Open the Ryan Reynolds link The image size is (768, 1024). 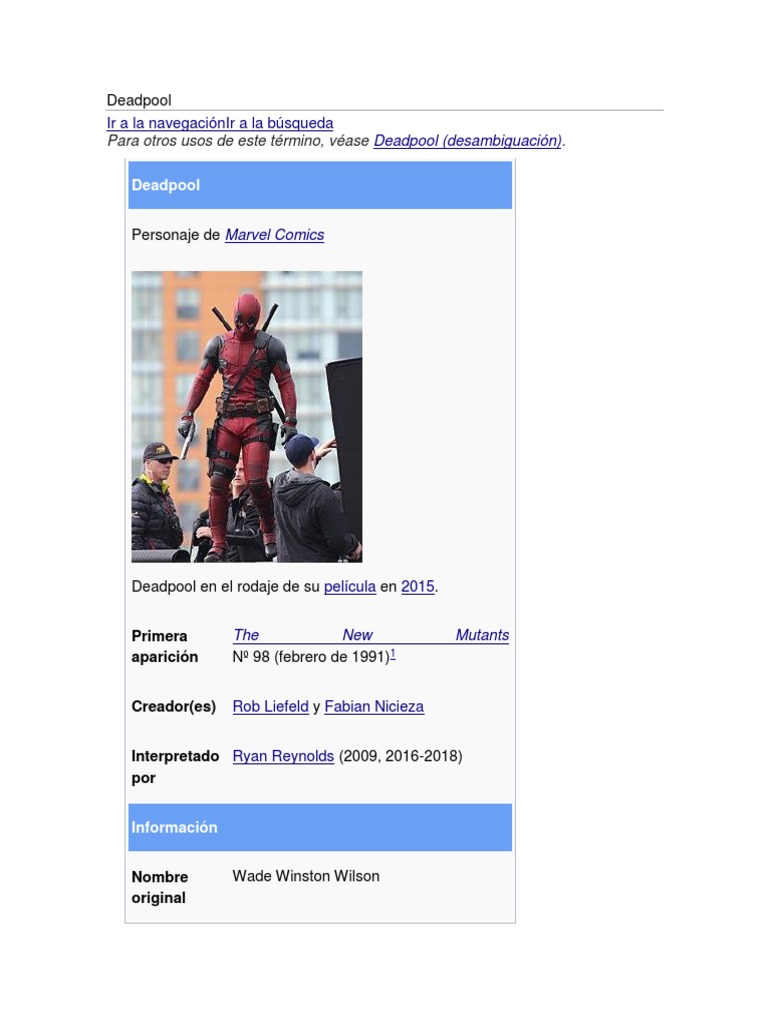tap(283, 756)
